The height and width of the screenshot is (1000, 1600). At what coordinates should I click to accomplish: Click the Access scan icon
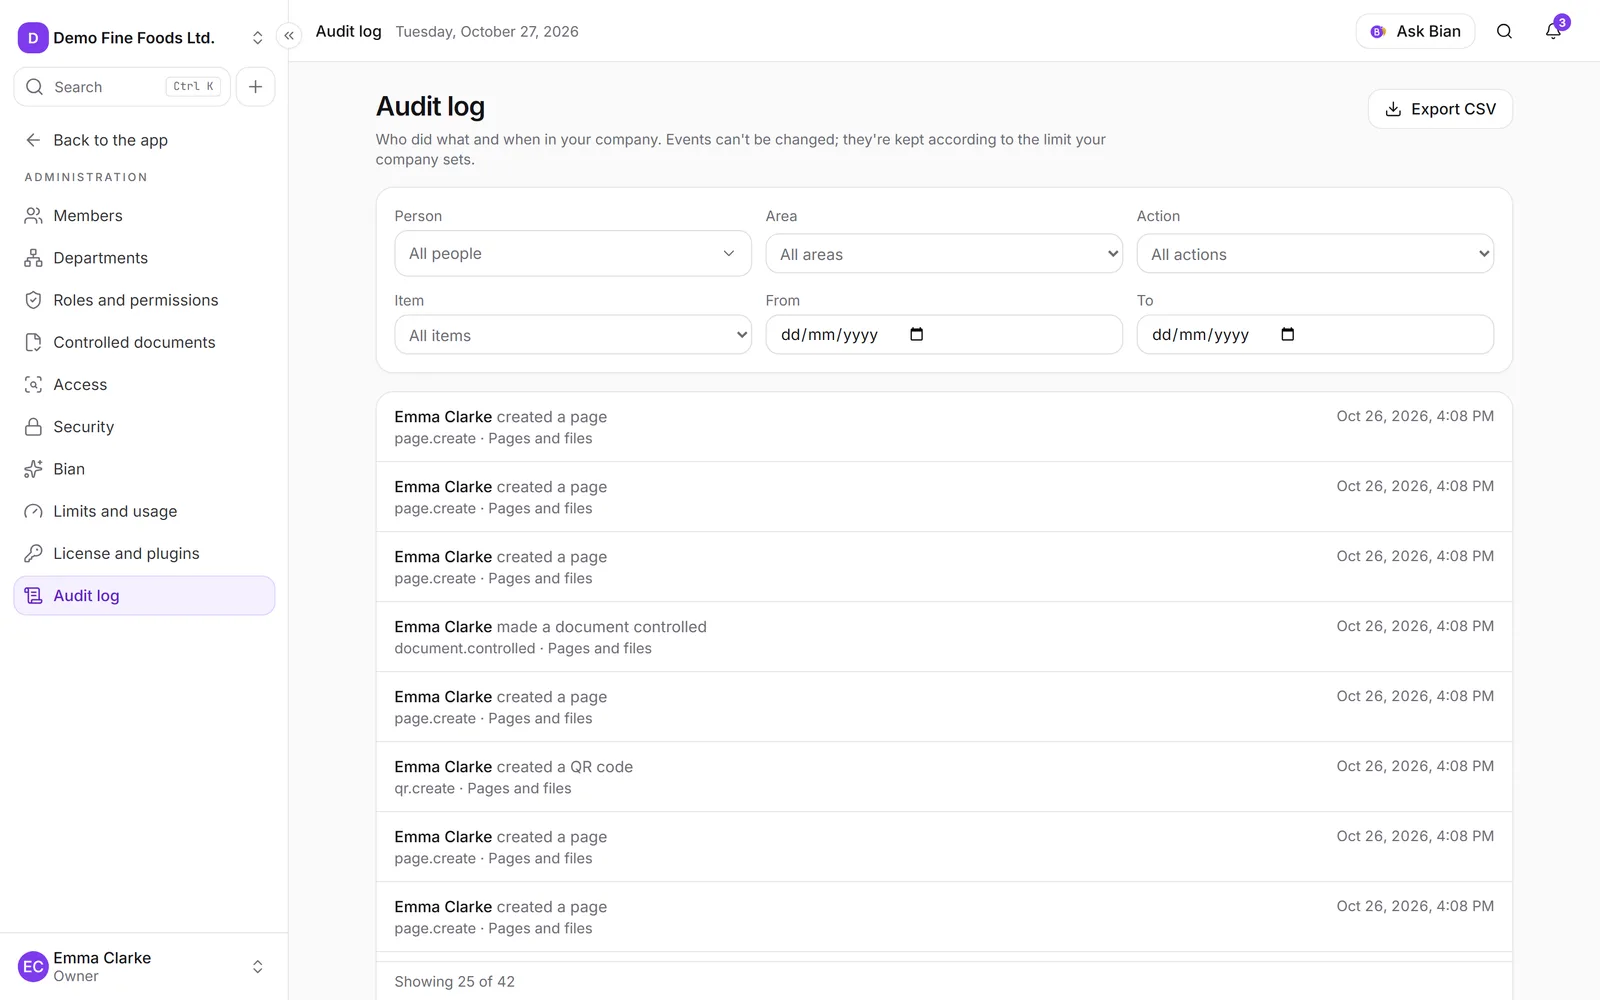click(33, 384)
